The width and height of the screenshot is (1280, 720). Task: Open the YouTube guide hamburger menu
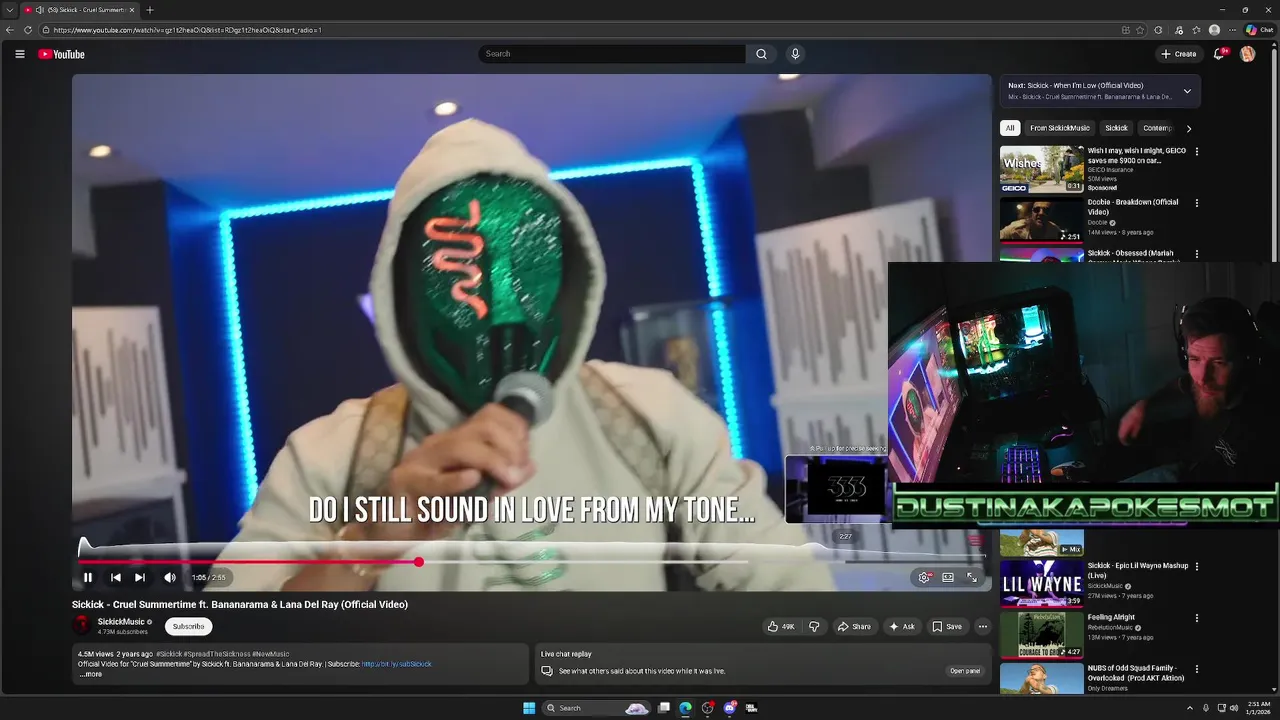pos(20,54)
